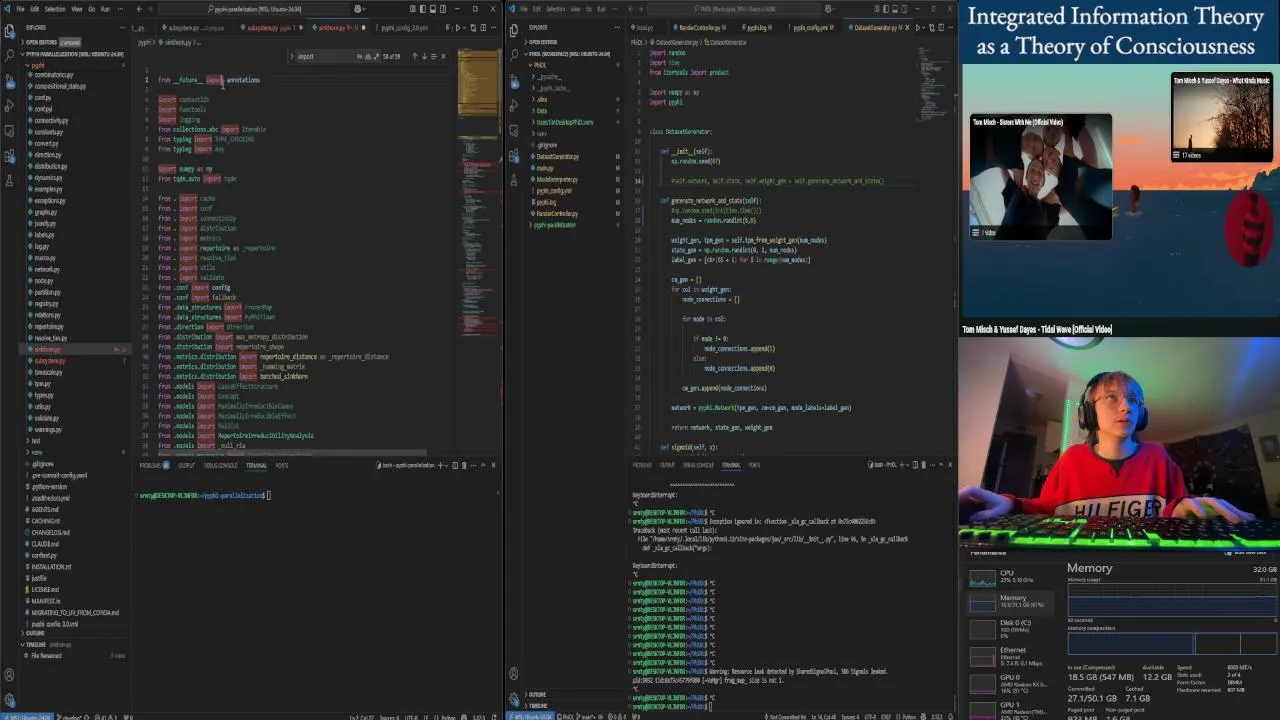Switch to pyphi.log tab in right window
This screenshot has height=720, width=1280.
(757, 27)
